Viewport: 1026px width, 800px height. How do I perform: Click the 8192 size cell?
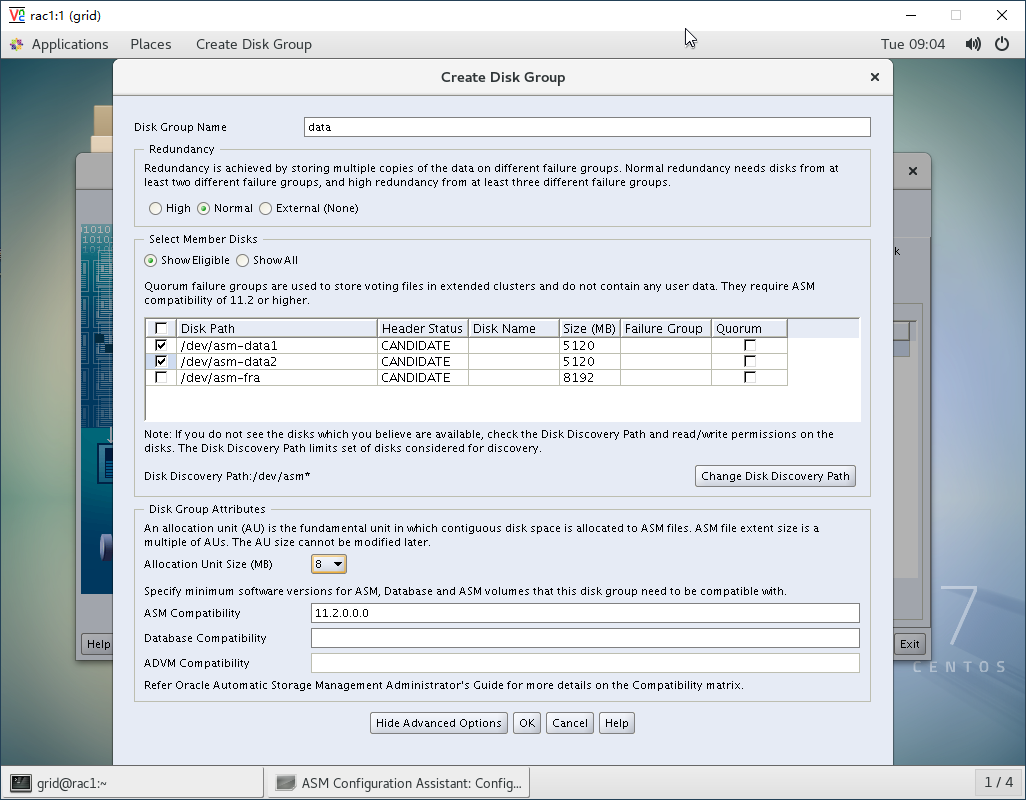click(590, 377)
